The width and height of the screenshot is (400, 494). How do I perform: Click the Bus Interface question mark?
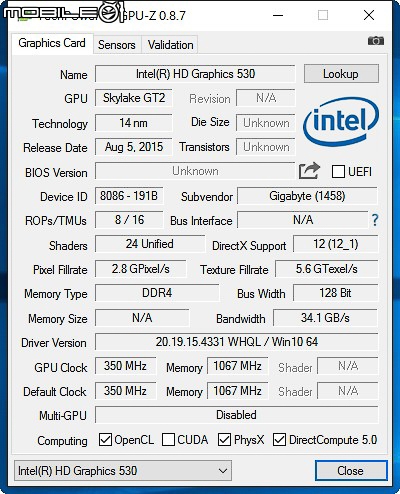pyautogui.click(x=375, y=220)
